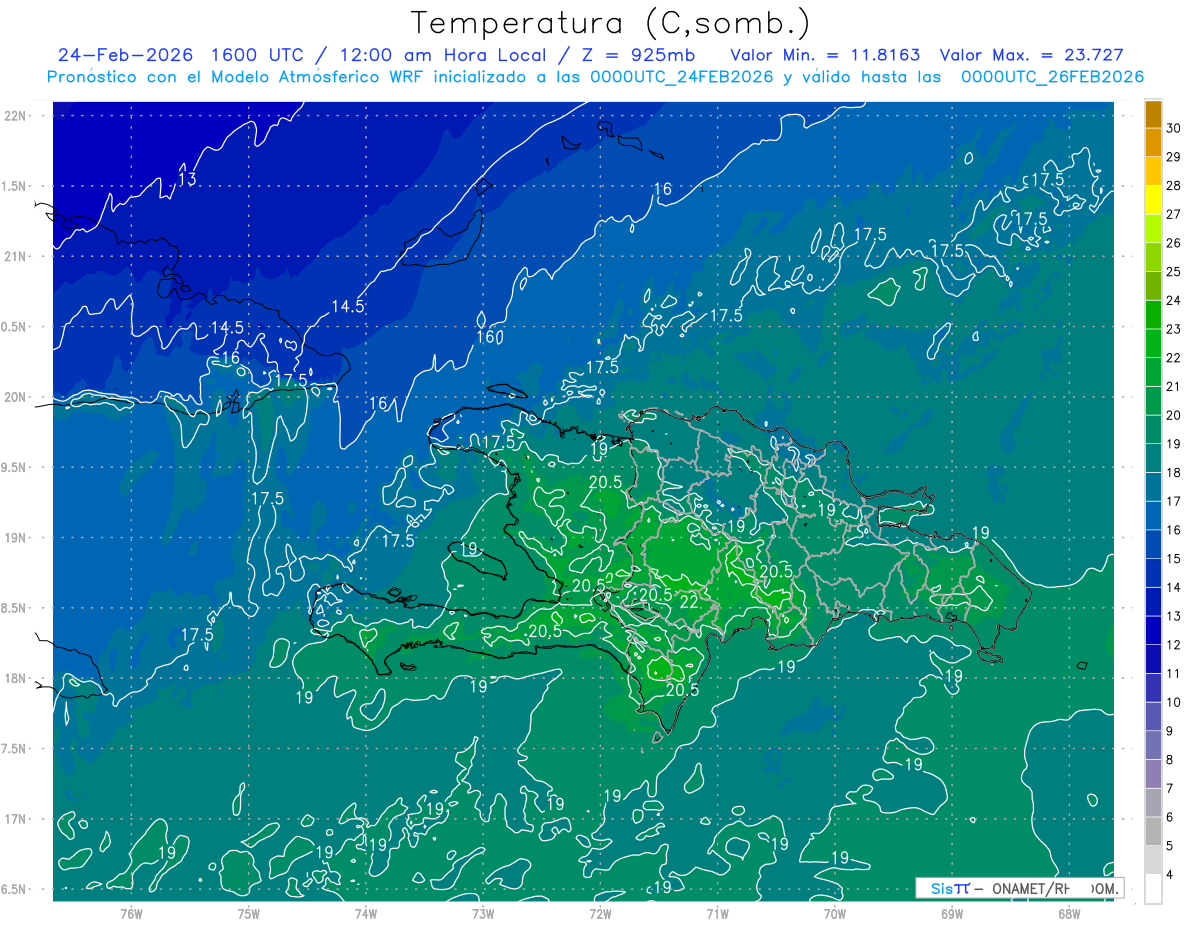This screenshot has height=927, width=1200.
Task: Click the legend scale label "10"
Action: pos(1174,703)
